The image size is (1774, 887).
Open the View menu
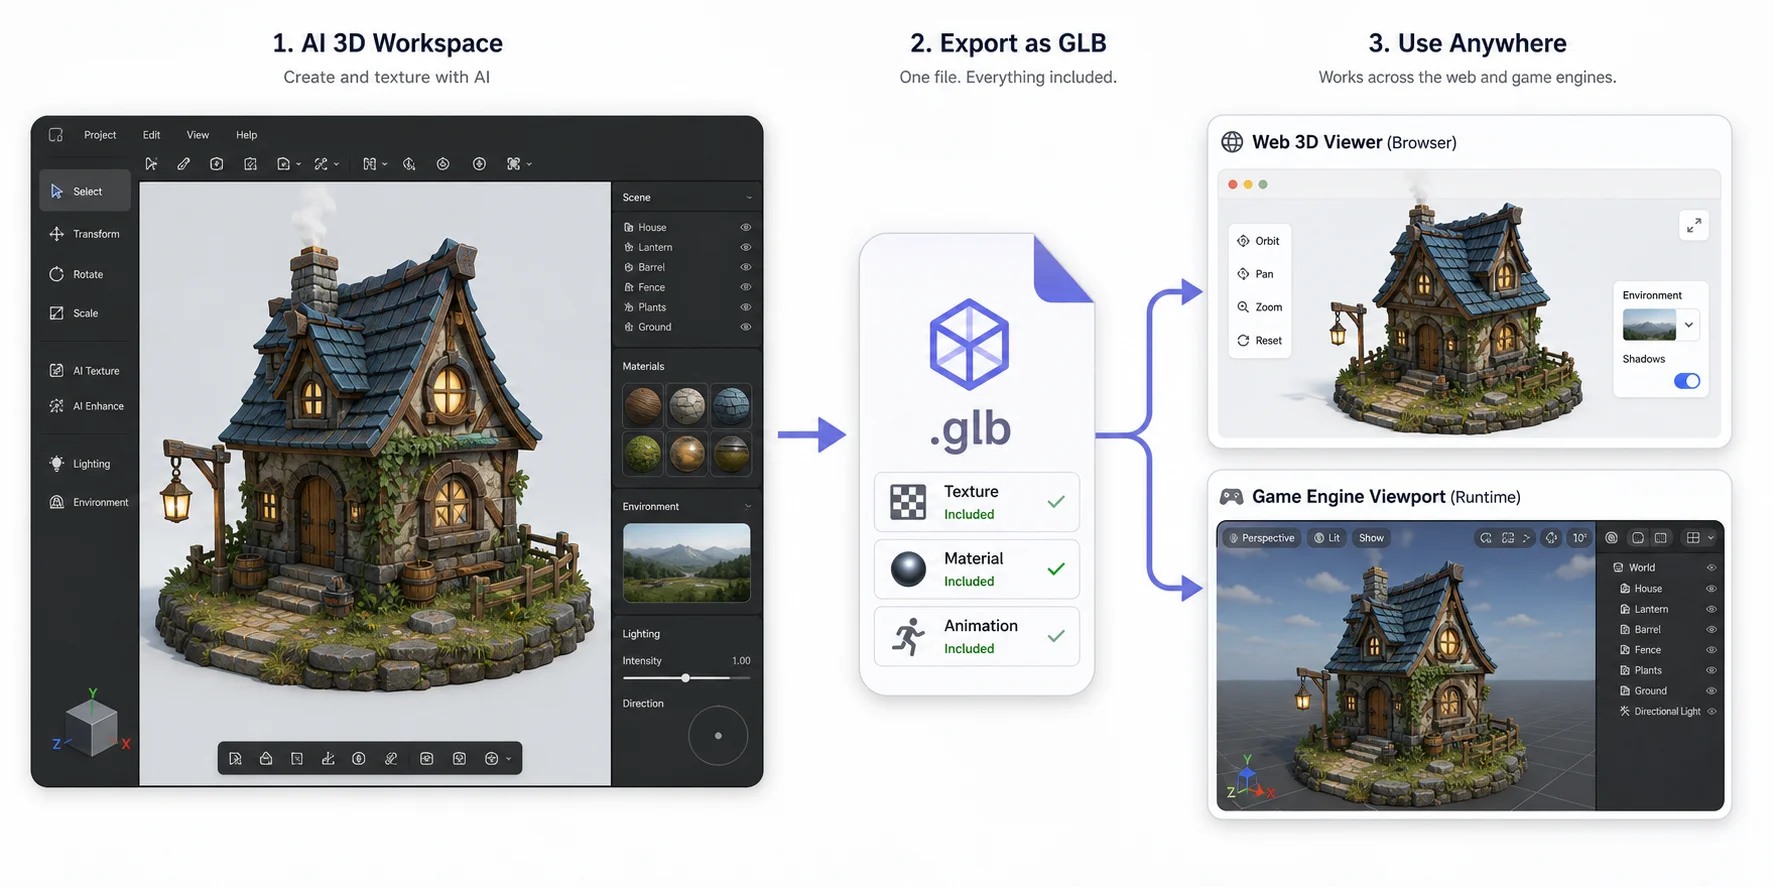tap(198, 135)
